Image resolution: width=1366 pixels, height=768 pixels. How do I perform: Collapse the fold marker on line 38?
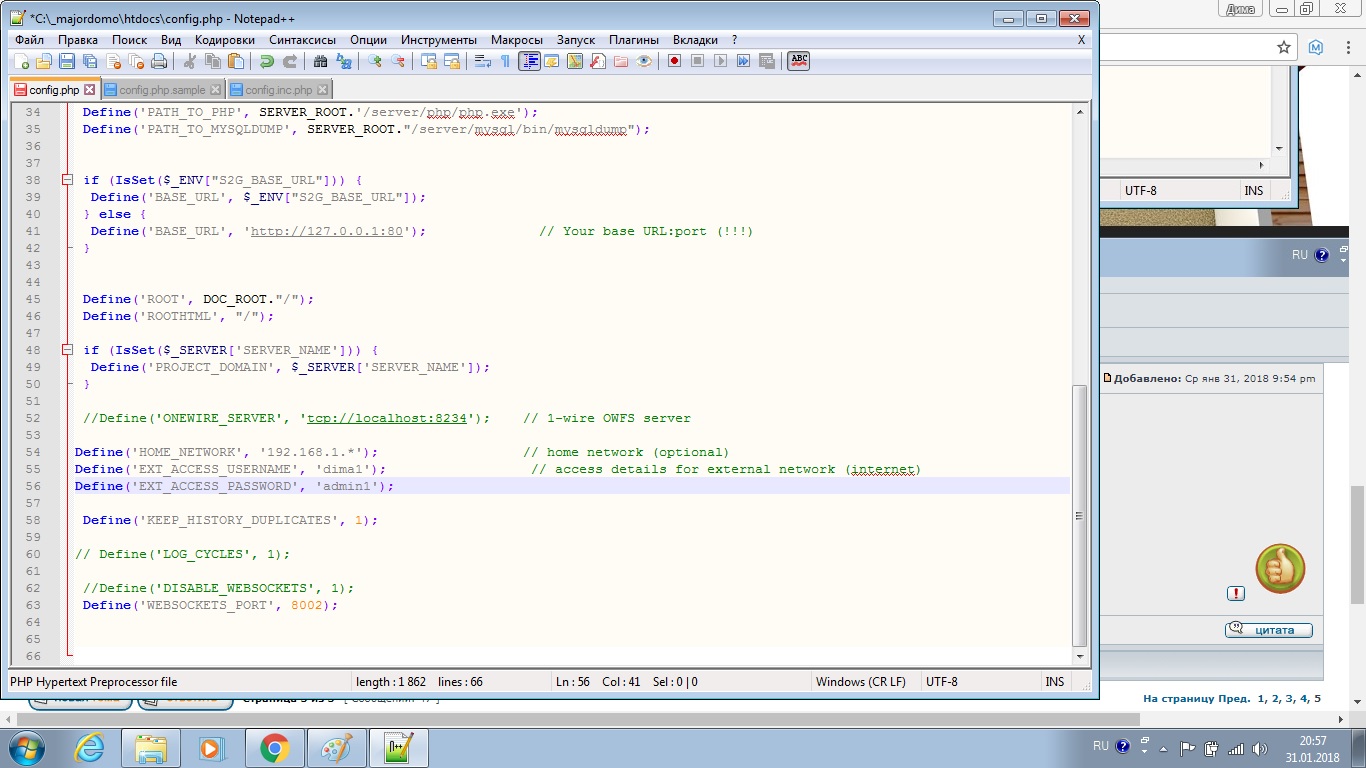[x=67, y=180]
